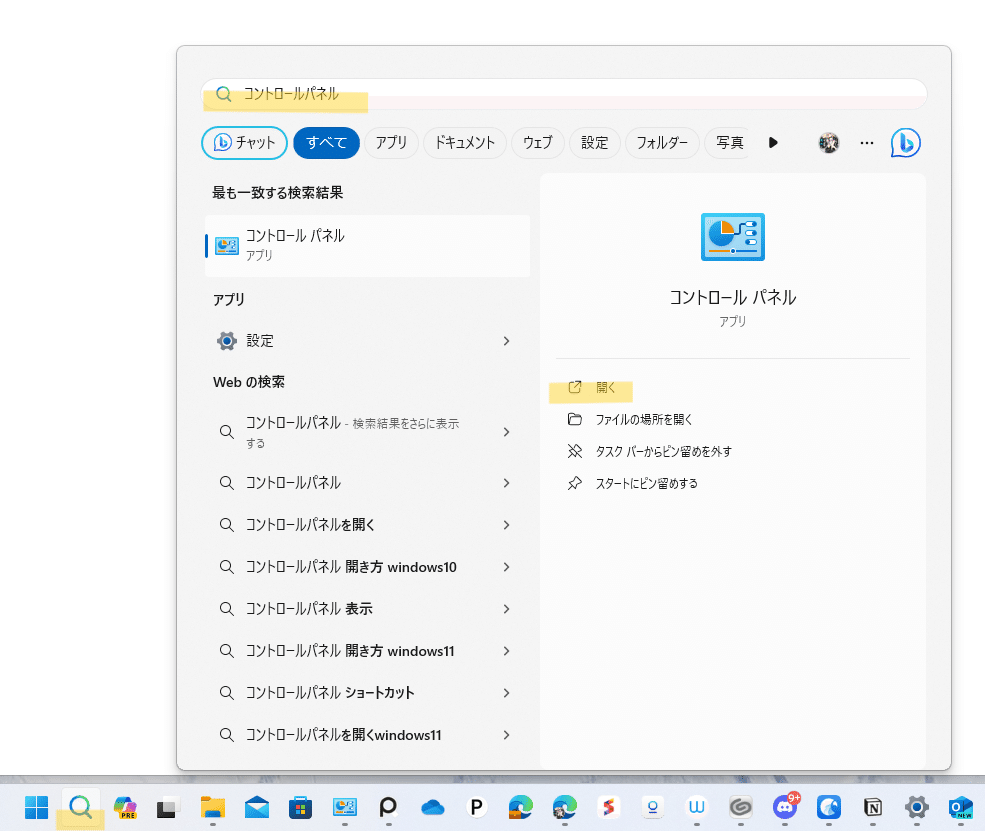Image resolution: width=985 pixels, height=831 pixels.
Task: Click the search box text field
Action: pos(563,94)
